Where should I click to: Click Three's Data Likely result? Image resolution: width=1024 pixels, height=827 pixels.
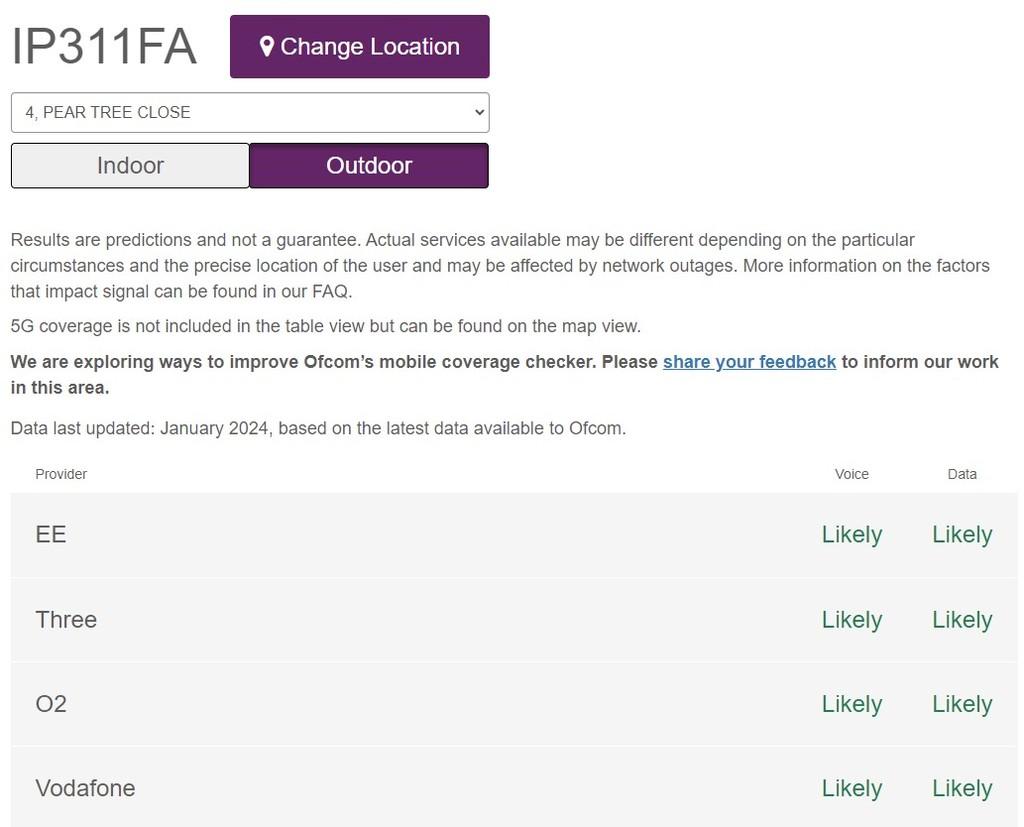(962, 619)
